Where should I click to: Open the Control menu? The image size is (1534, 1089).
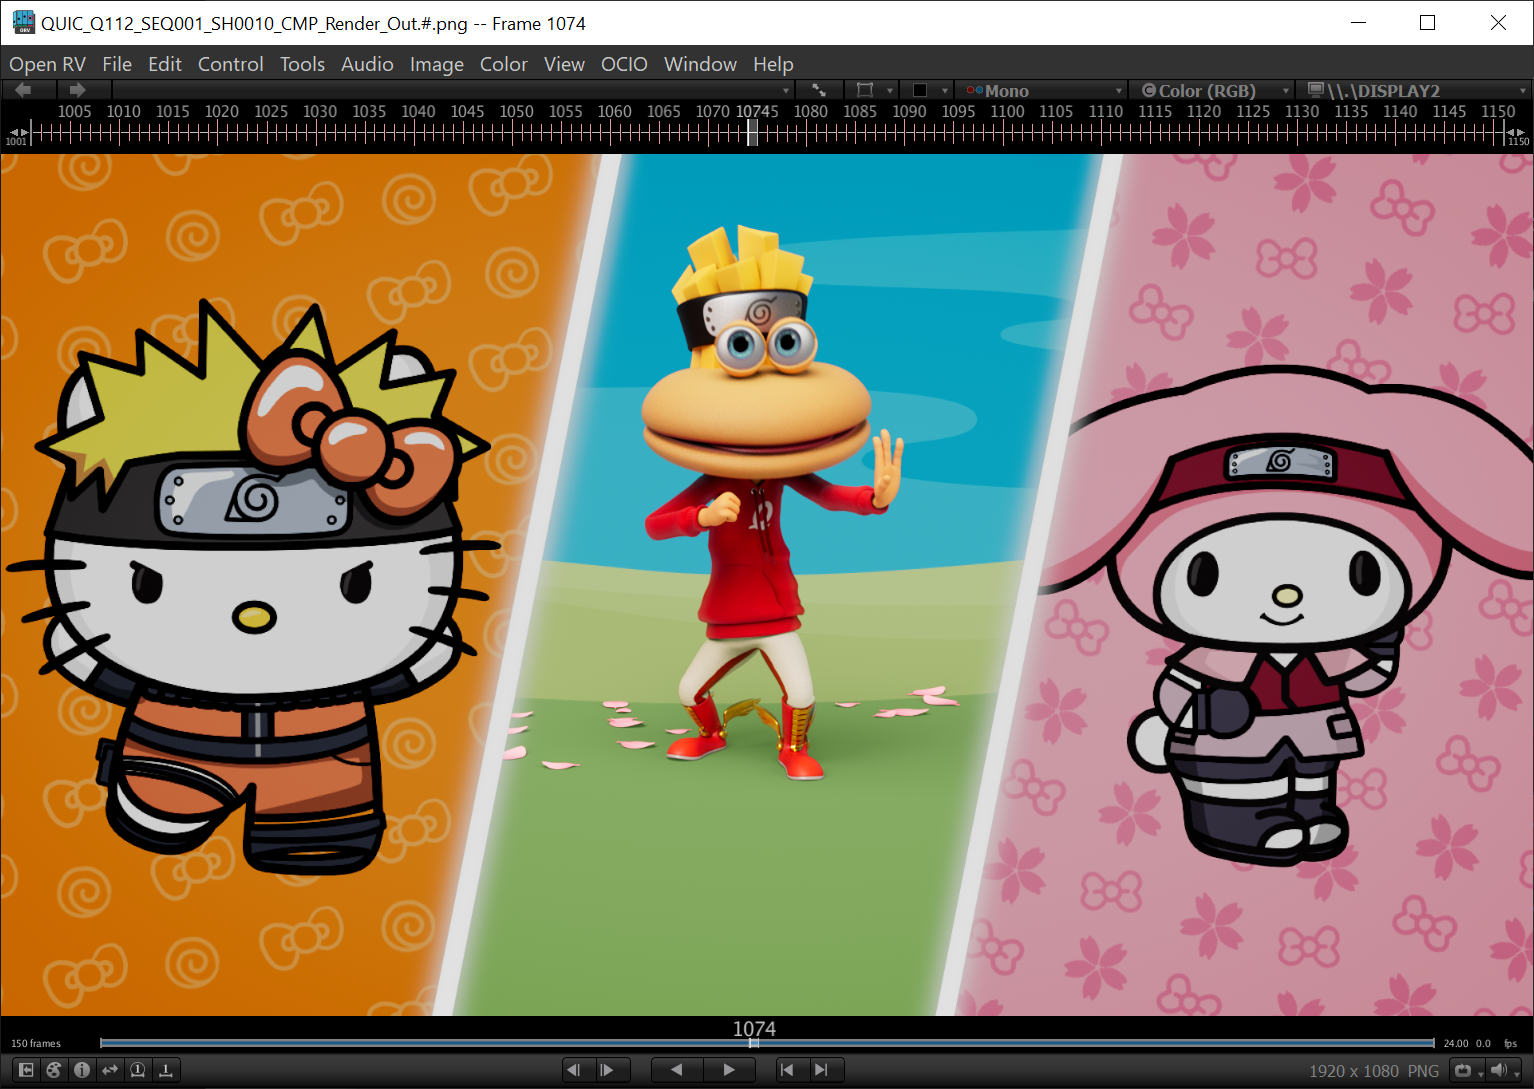[x=230, y=64]
